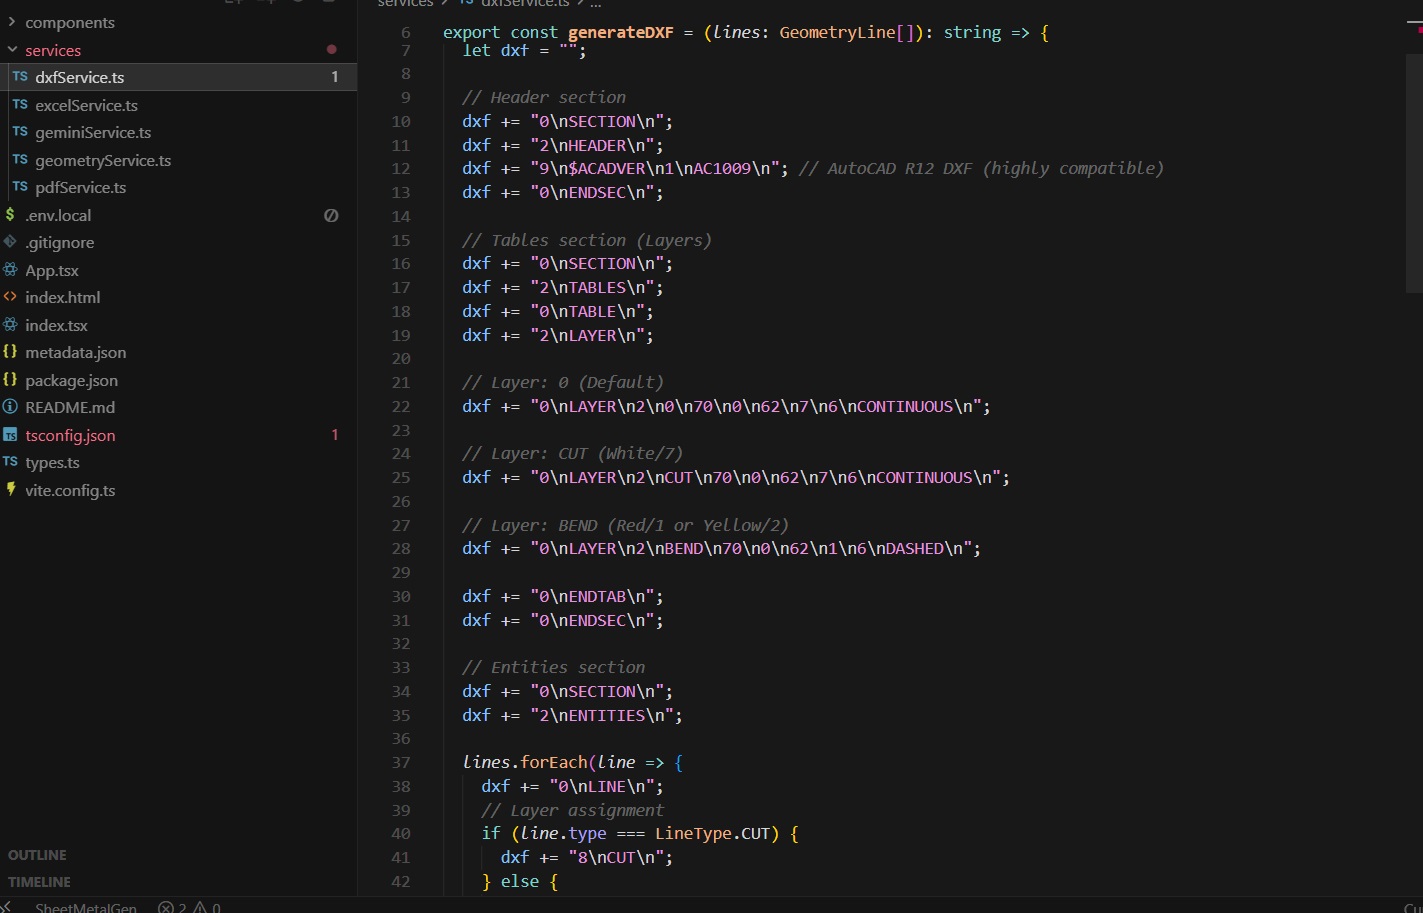
Task: Open the types.ts file
Action: (x=52, y=462)
